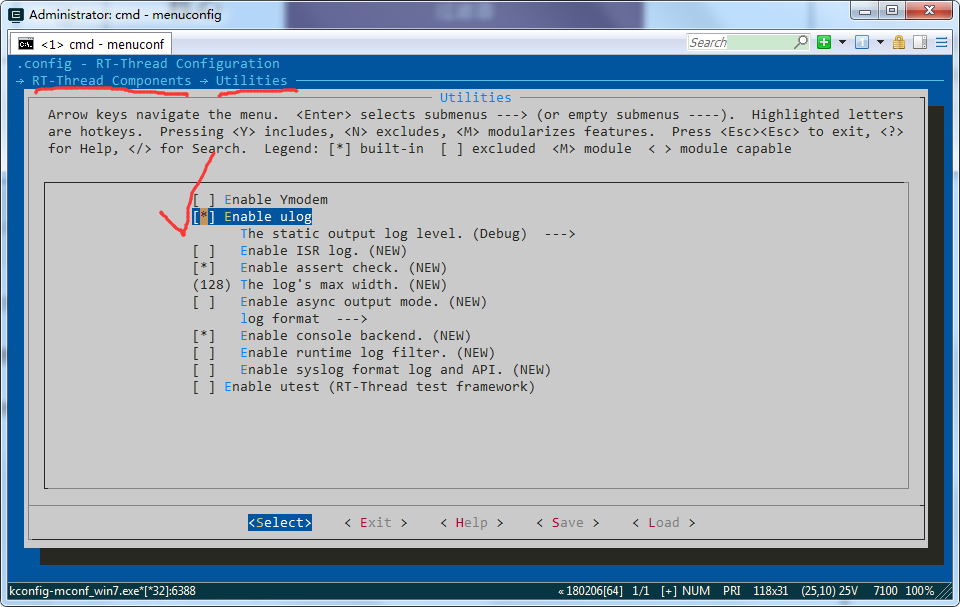Click the ConEmu app icon in title bar
The width and height of the screenshot is (960, 607).
click(17, 14)
